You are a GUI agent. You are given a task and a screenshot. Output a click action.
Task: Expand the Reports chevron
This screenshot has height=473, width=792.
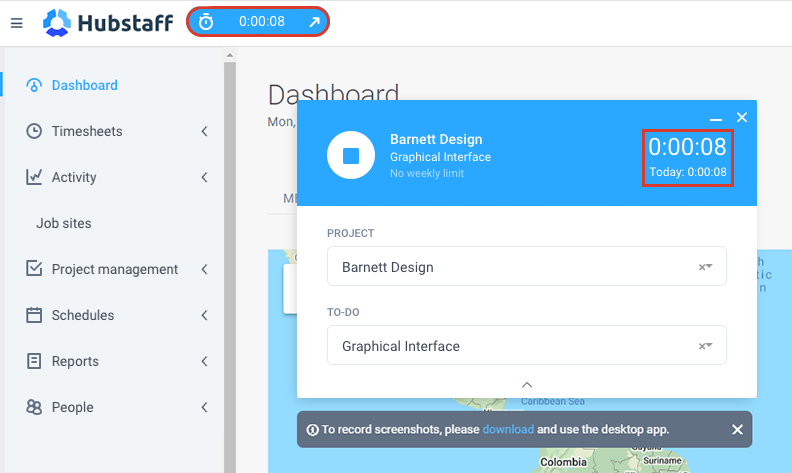[204, 361]
